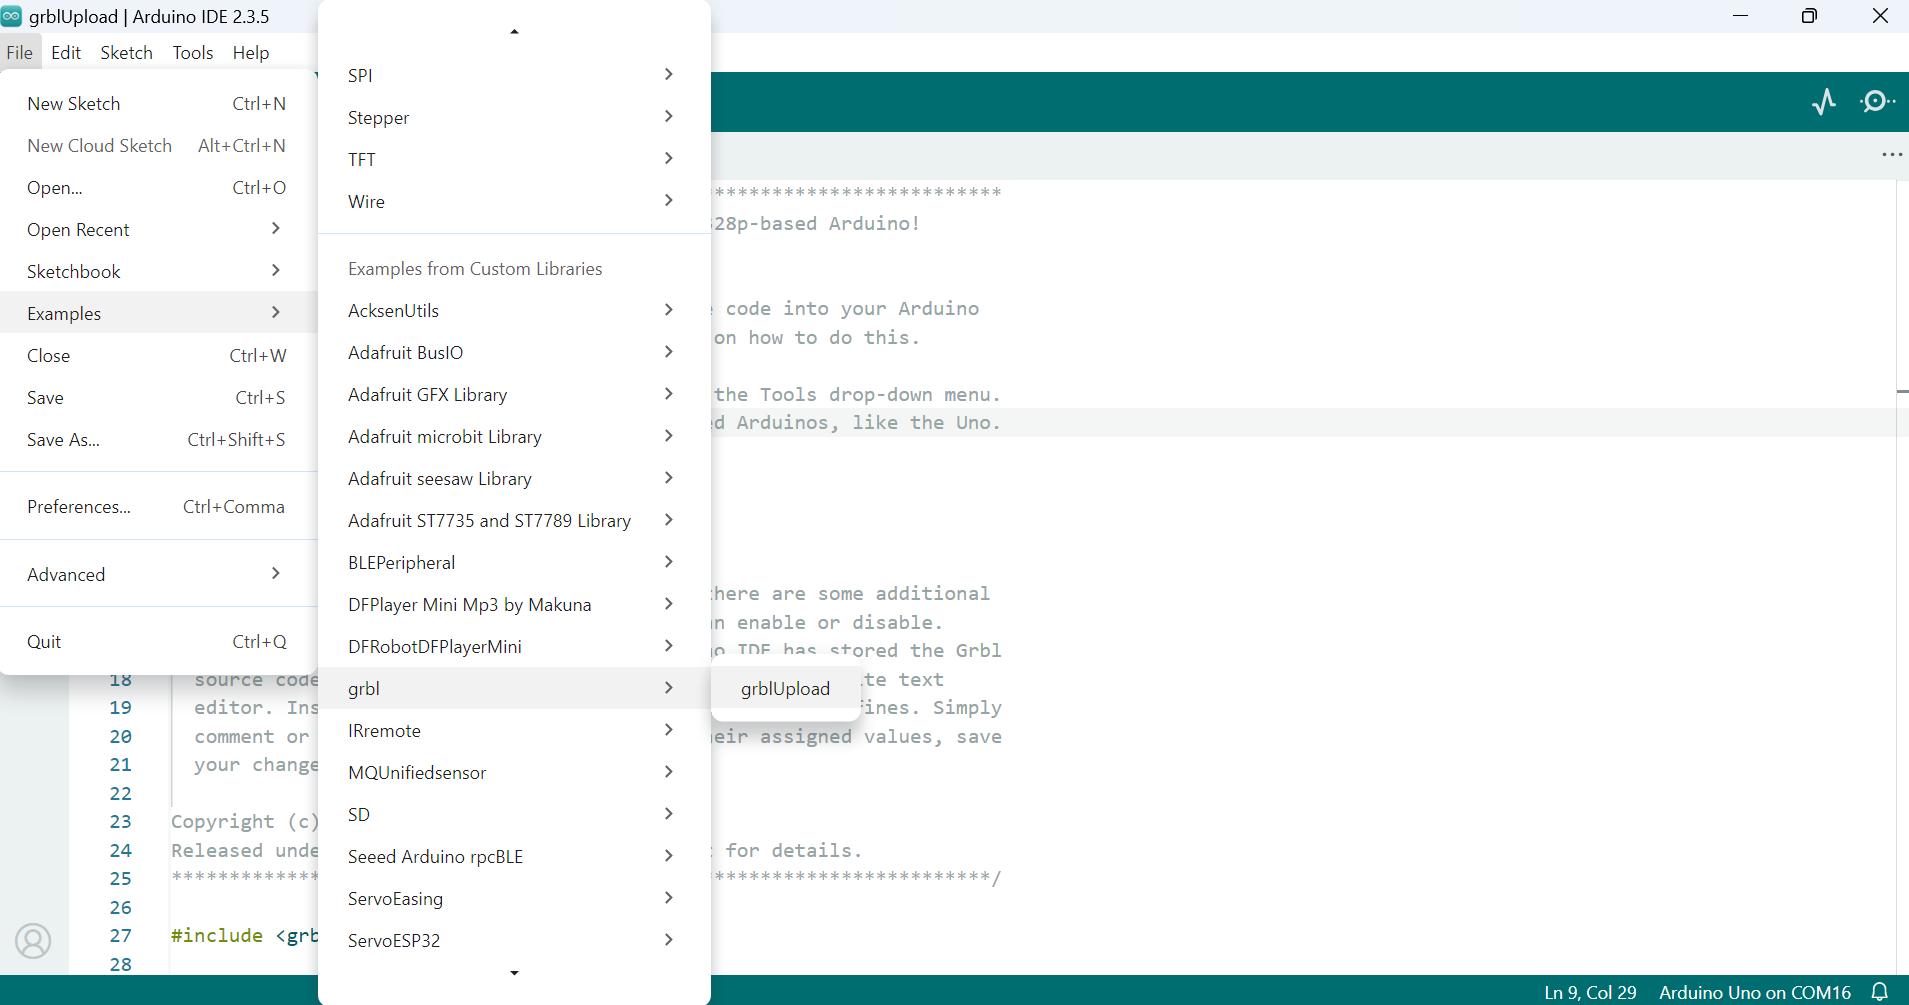
Task: Expand DFPlayer Mini Mp3 by Makuna
Action: click(514, 605)
